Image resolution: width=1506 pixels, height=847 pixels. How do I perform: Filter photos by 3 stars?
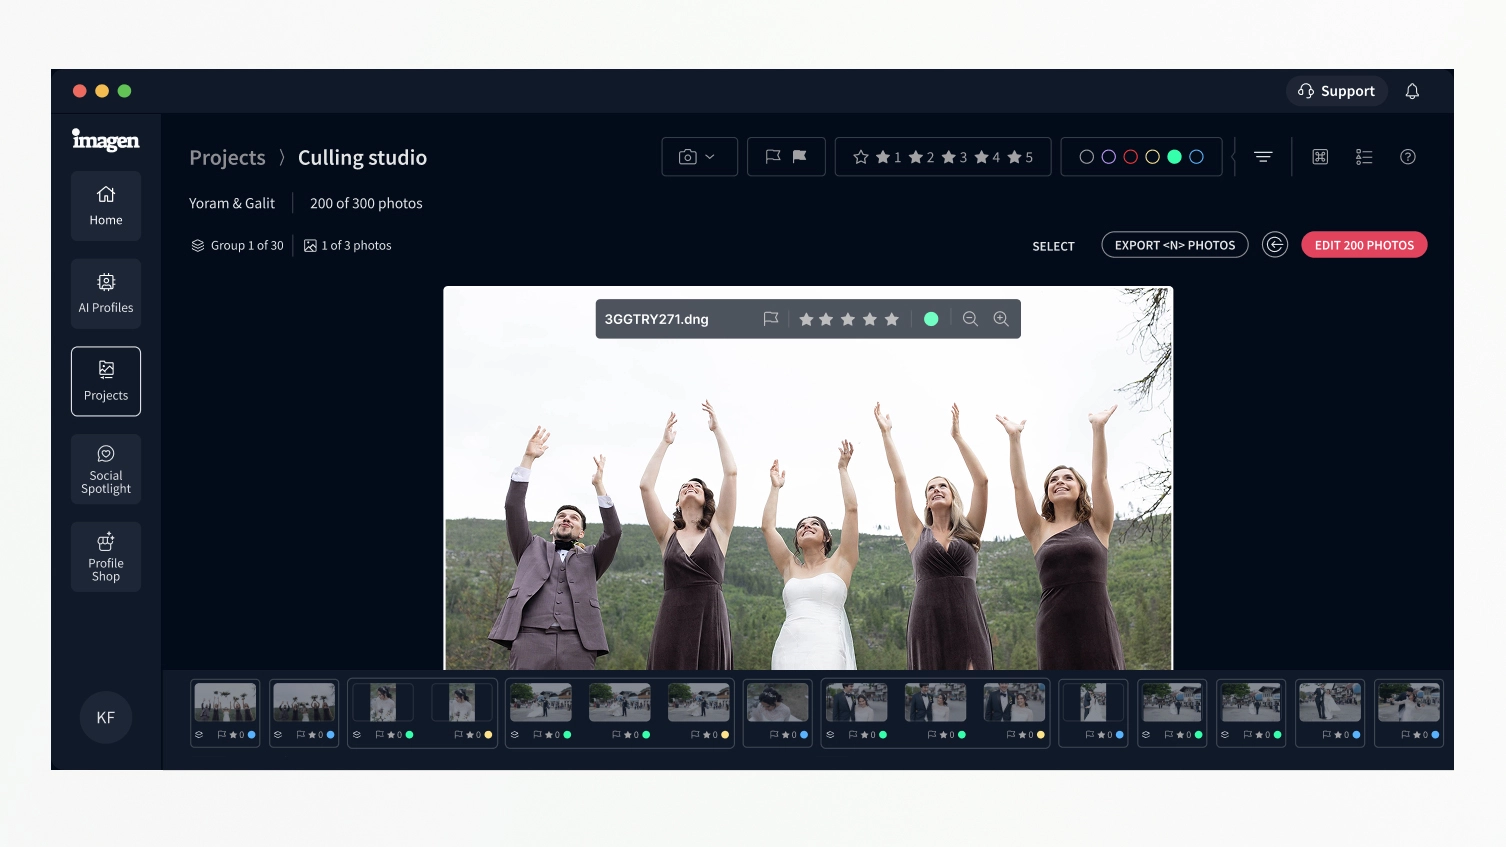(954, 157)
